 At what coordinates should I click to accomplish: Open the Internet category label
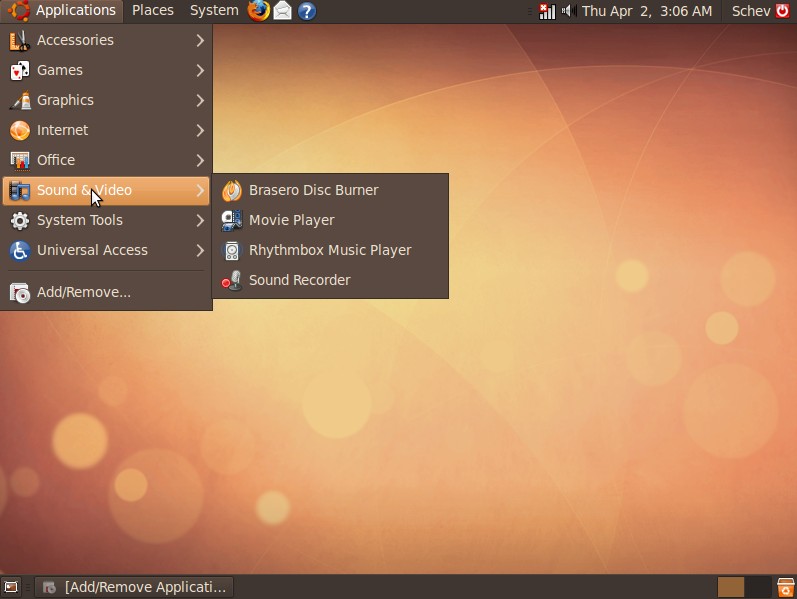(x=63, y=130)
